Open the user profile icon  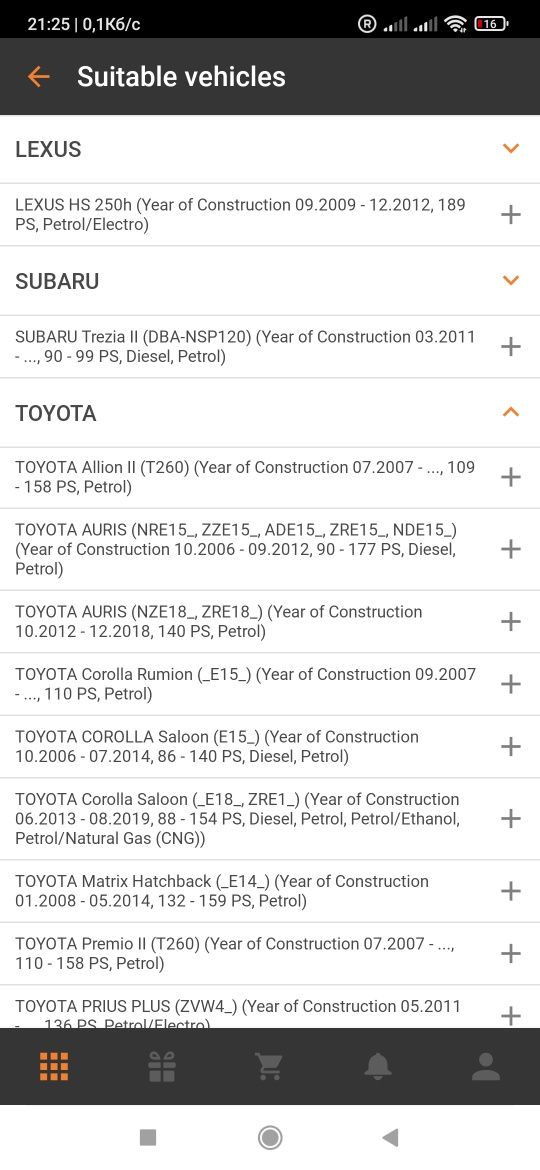486,1066
